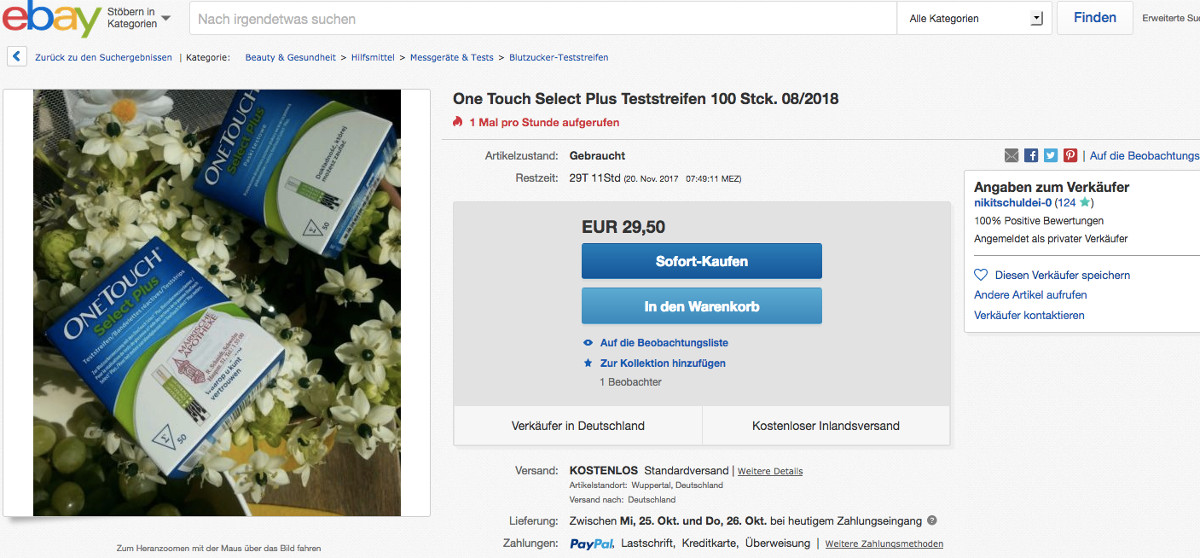Open the Stöbern in Kategorien dropdown
1200x558 pixels.
138,18
